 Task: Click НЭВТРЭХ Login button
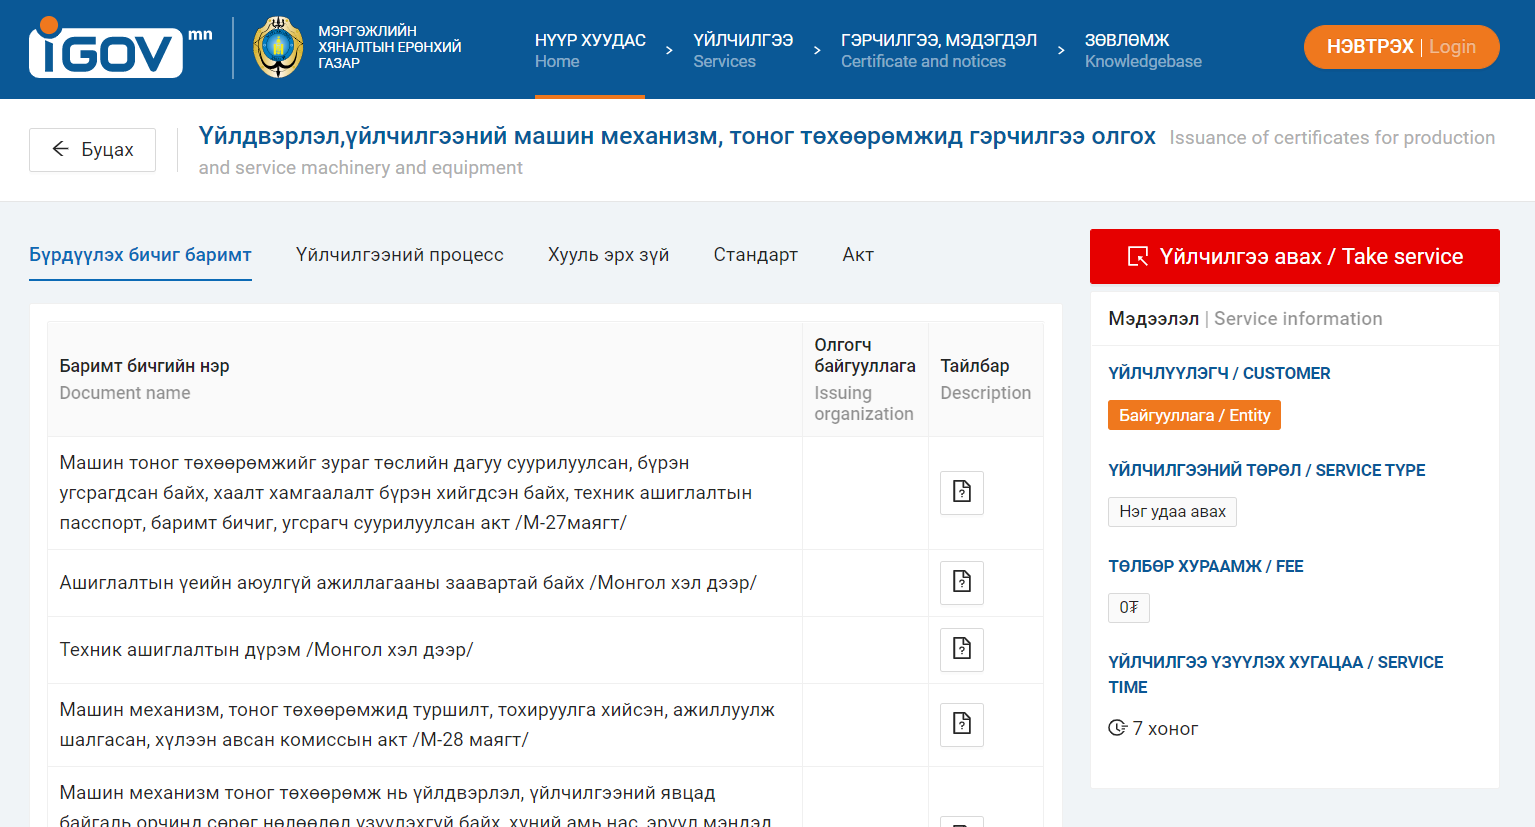click(1401, 47)
